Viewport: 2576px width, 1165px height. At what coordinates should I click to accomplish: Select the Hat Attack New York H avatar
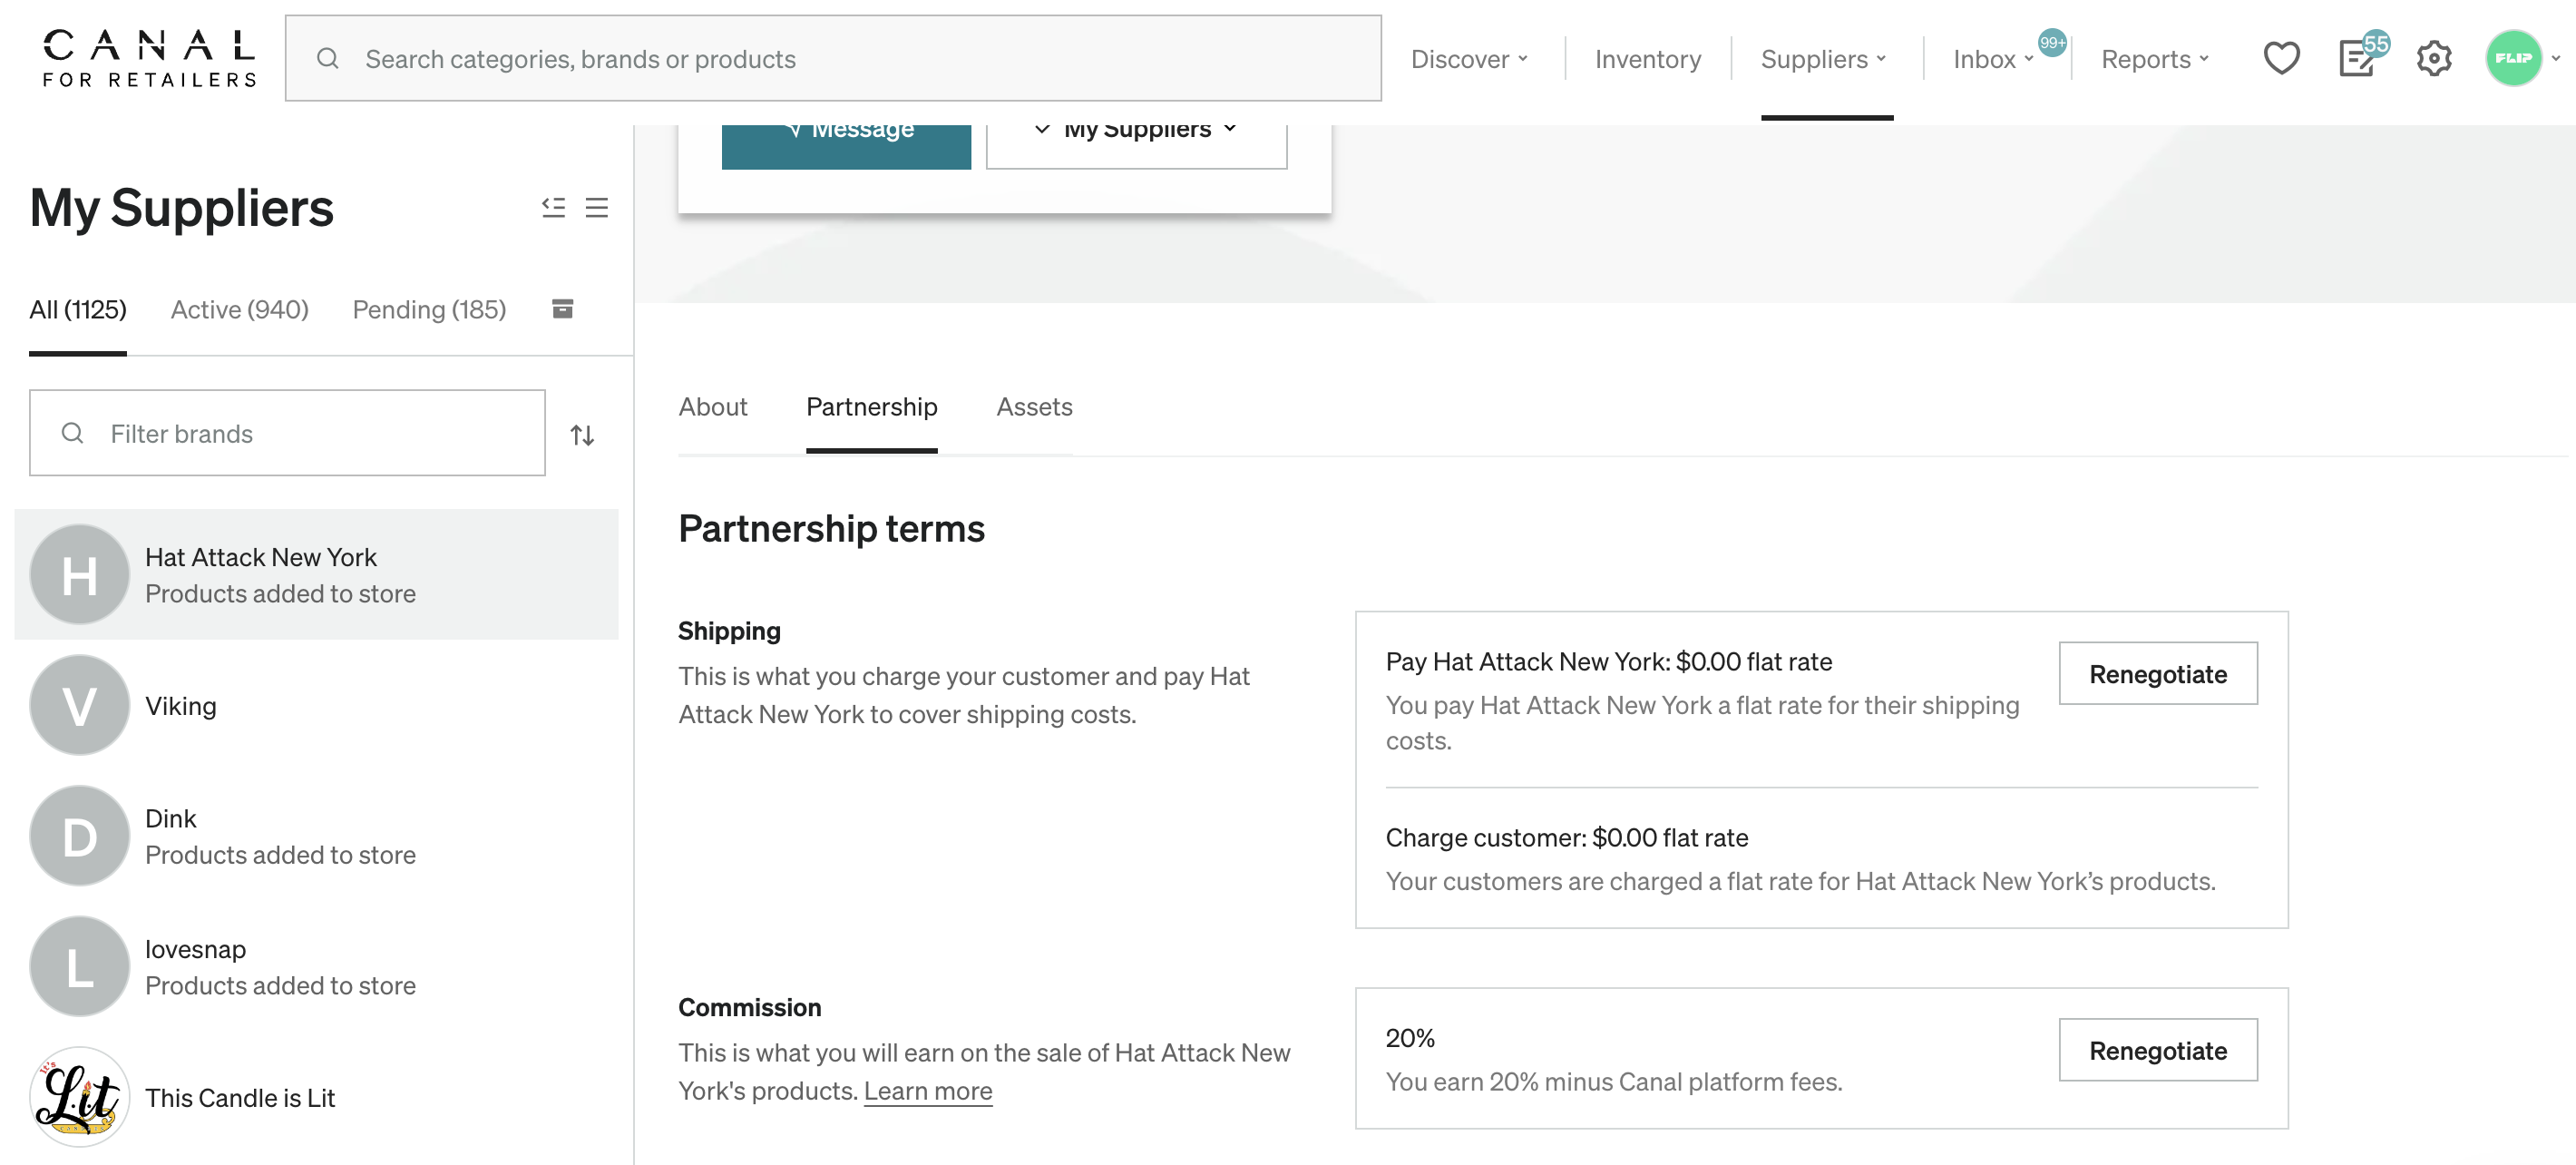pos(79,574)
